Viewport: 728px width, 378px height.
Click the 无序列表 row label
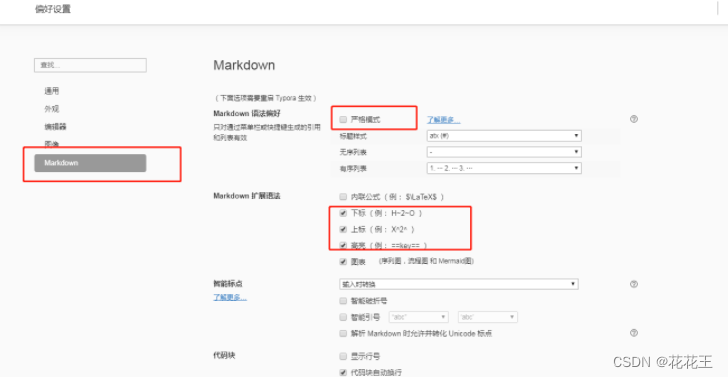coord(353,152)
